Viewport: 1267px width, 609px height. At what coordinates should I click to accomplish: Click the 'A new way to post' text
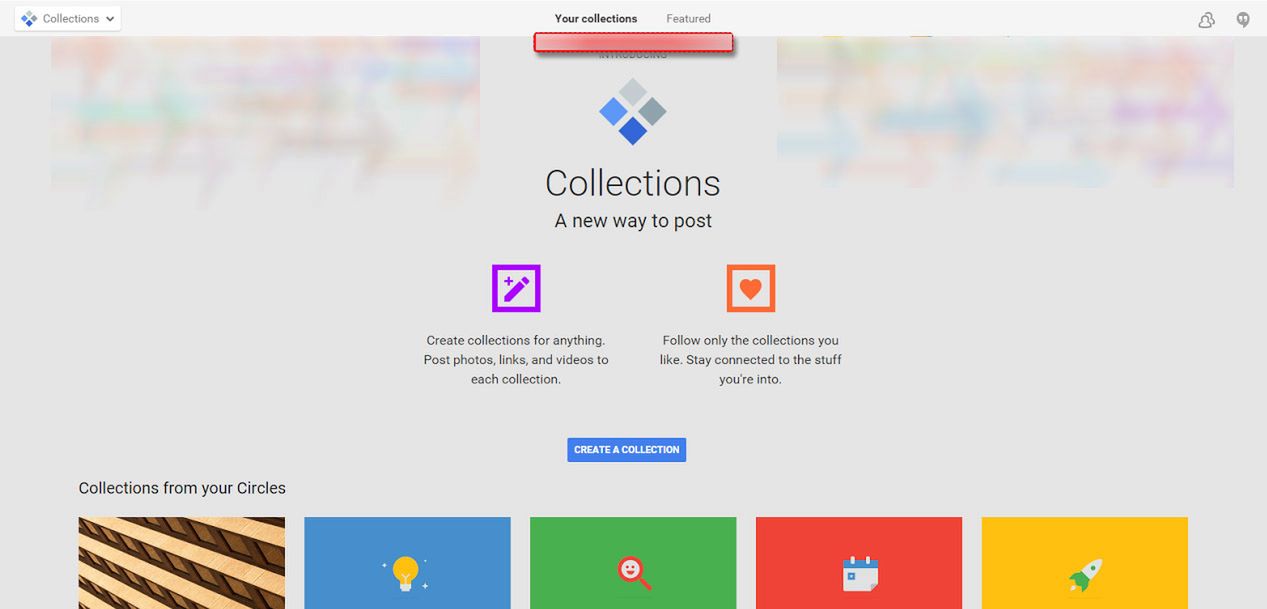[633, 221]
